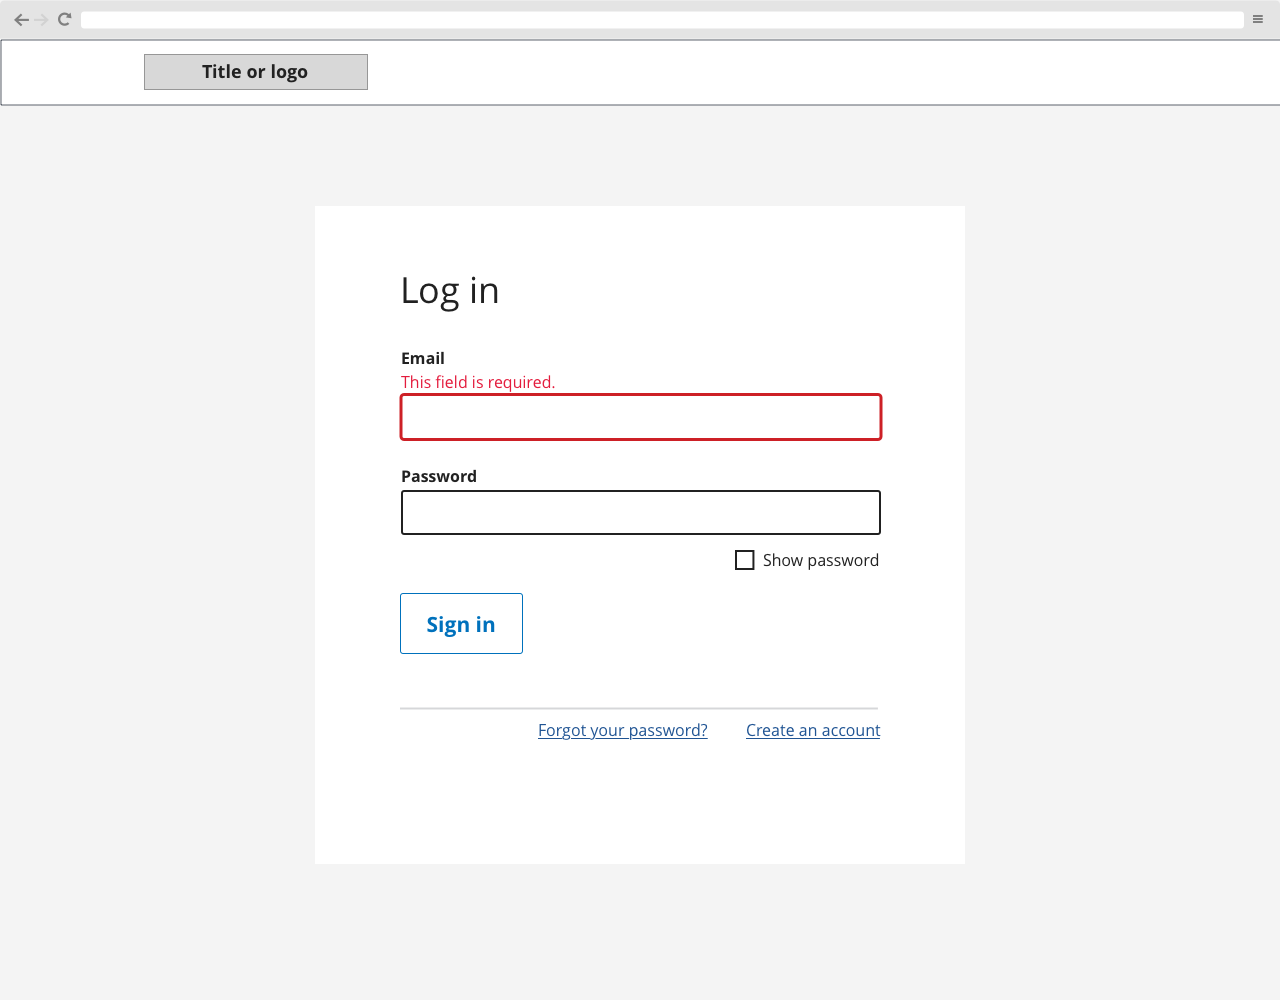Click the white login card background
Screen dimensions: 1280x1000
pyautogui.click(x=640, y=810)
